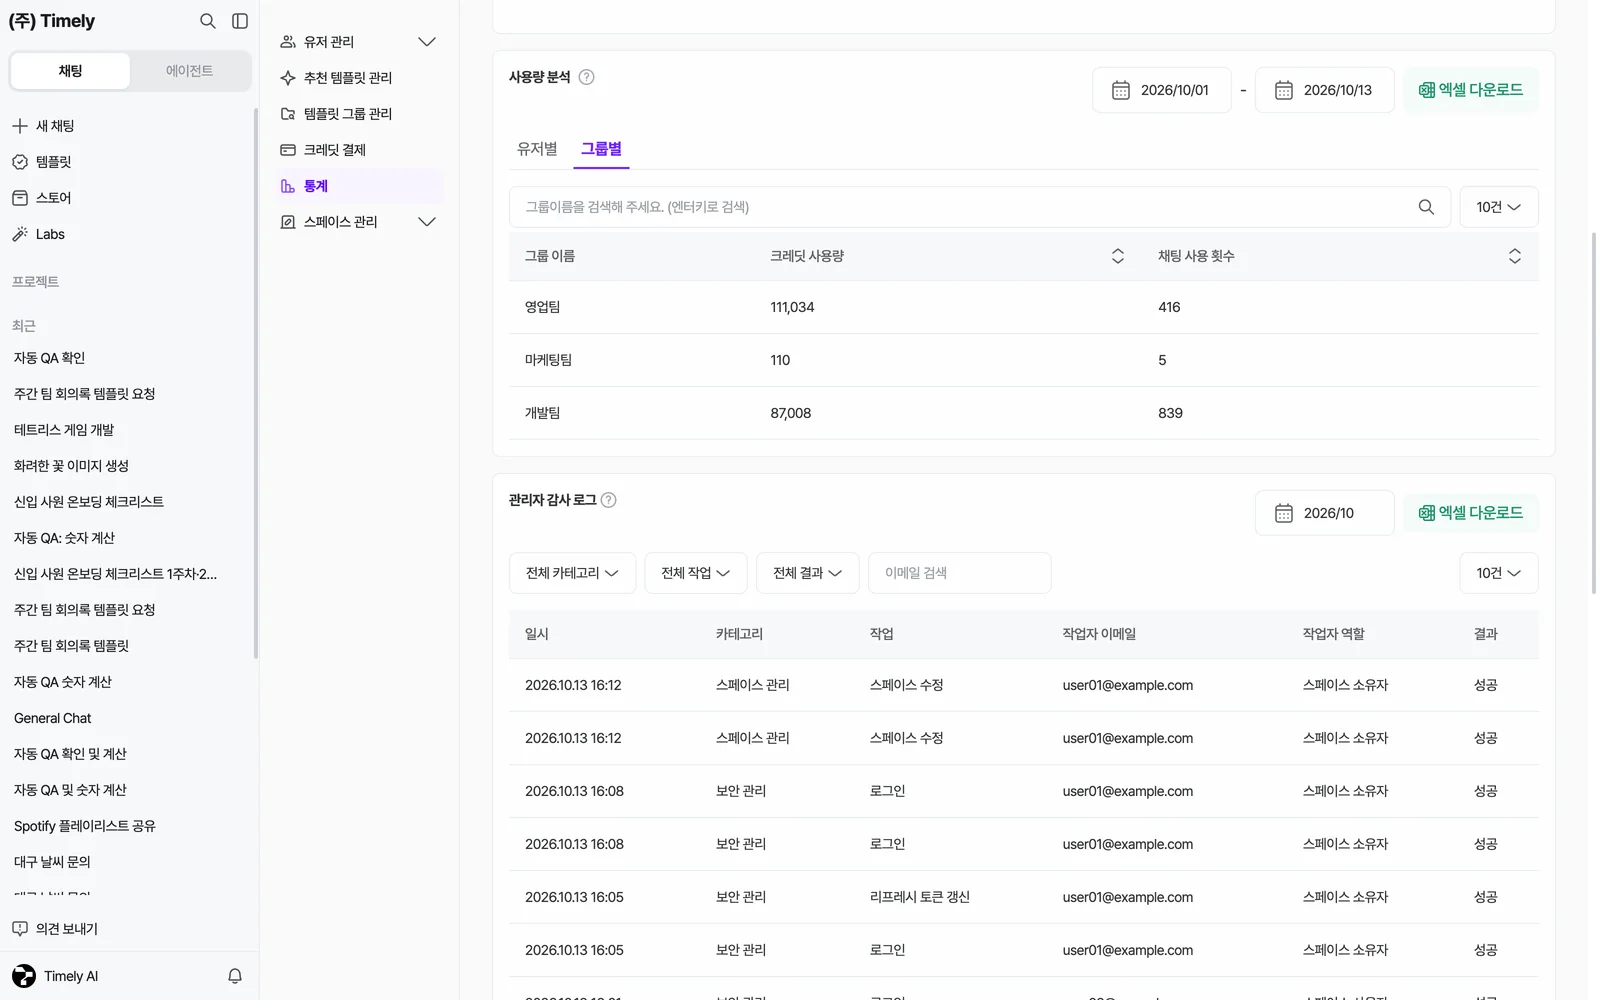Sort by 크레딧 사용량 using the sort arrows
1600x1000 pixels.
tap(1118, 256)
